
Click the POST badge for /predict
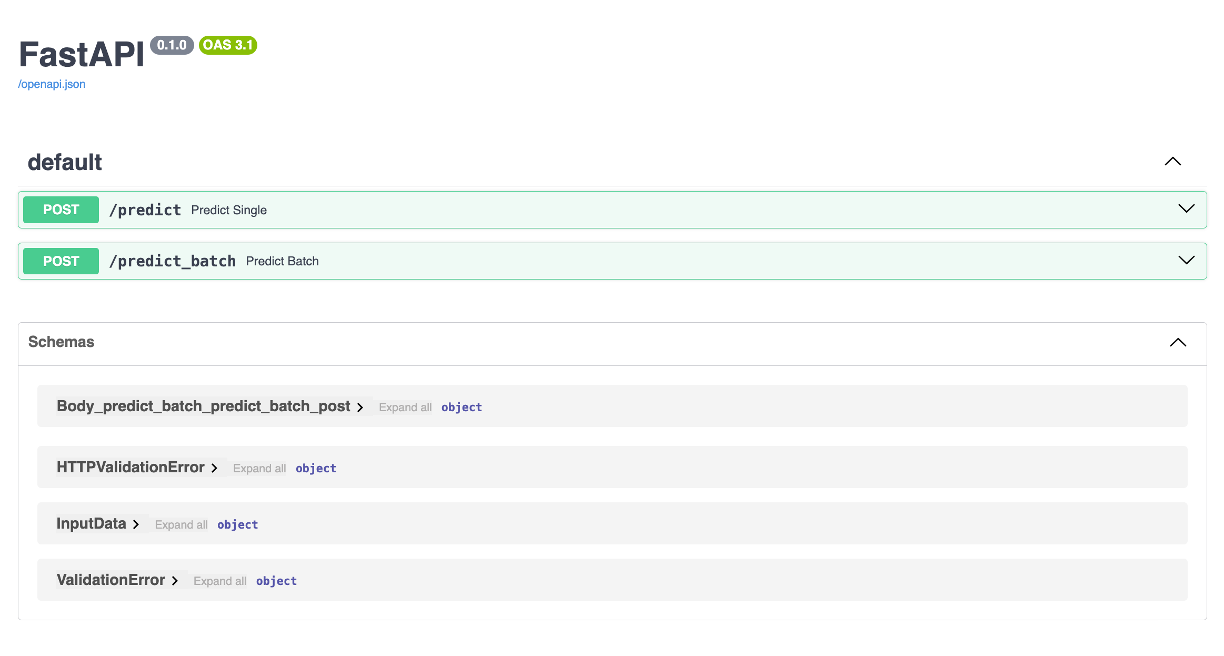(61, 210)
